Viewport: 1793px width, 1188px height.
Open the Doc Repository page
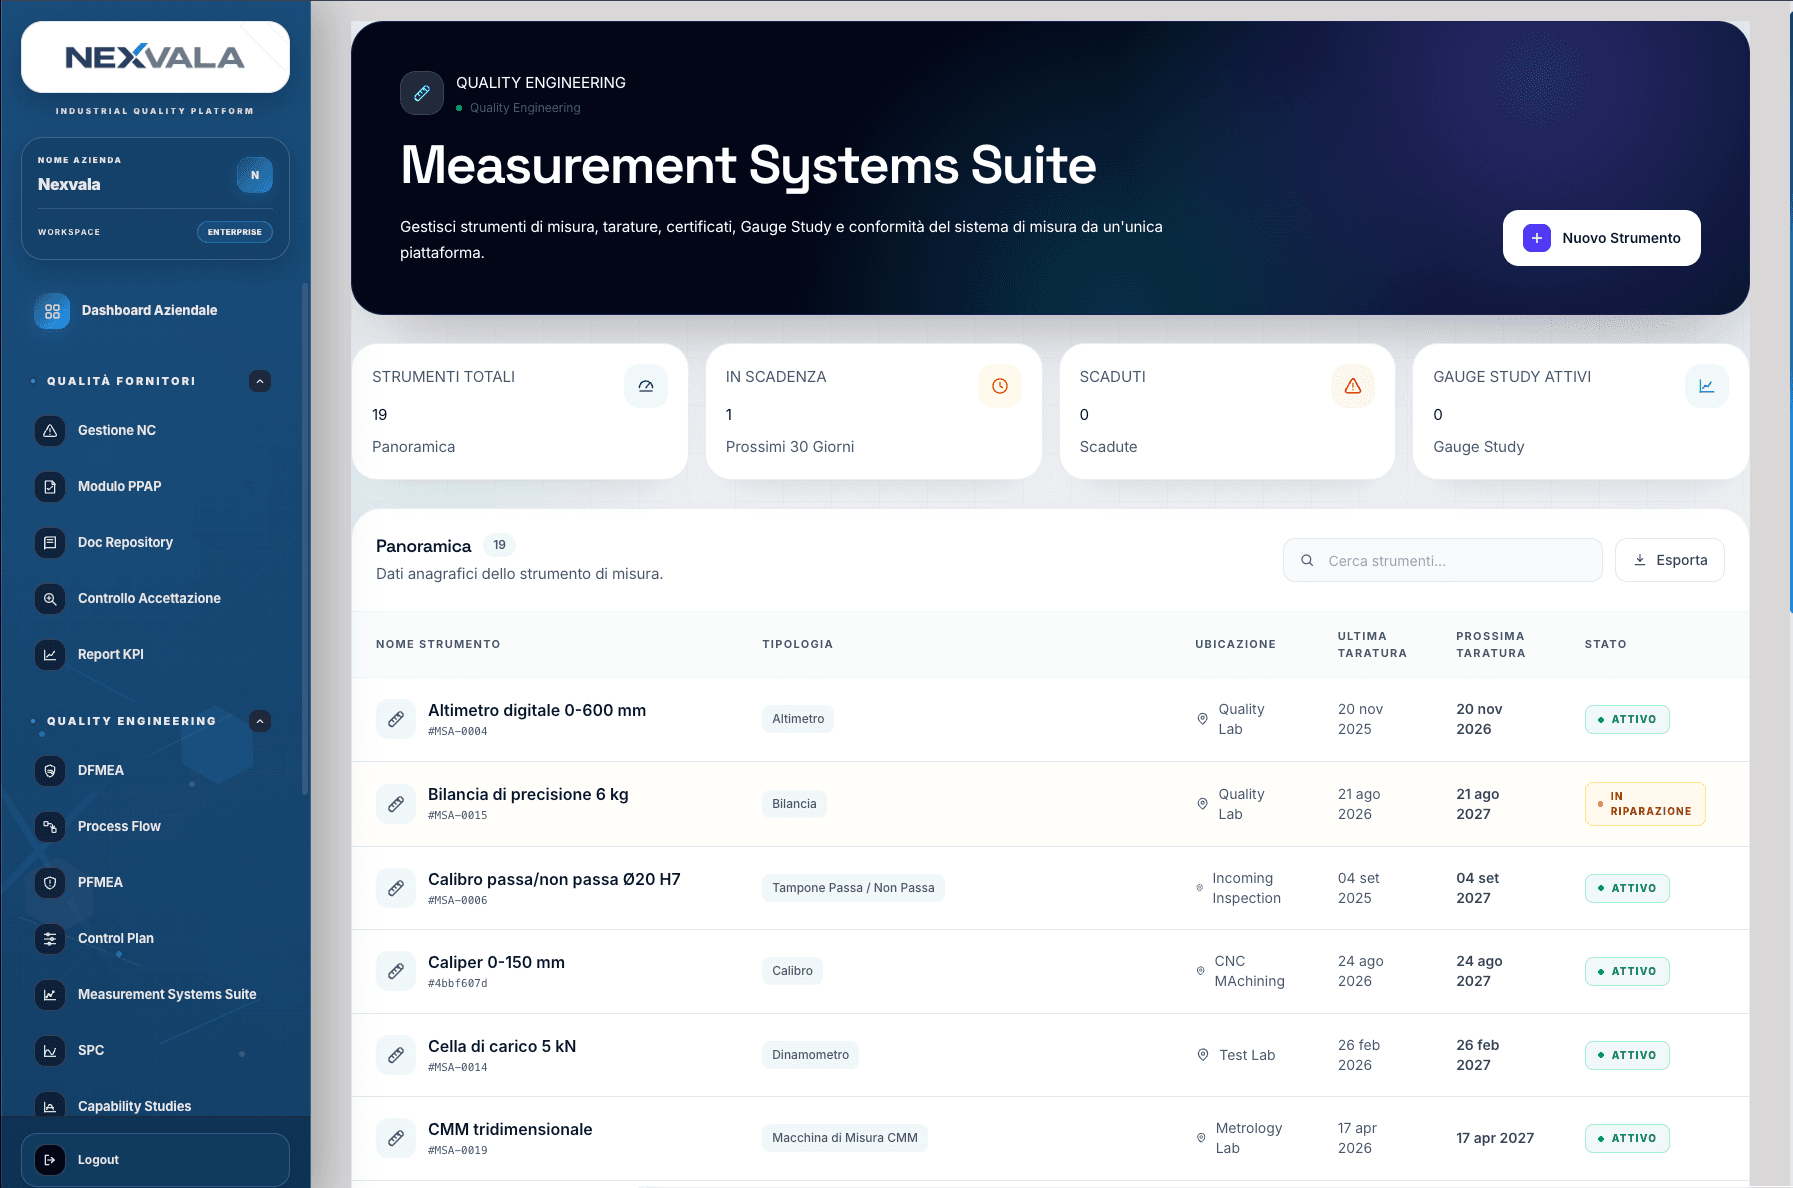[x=155, y=543]
